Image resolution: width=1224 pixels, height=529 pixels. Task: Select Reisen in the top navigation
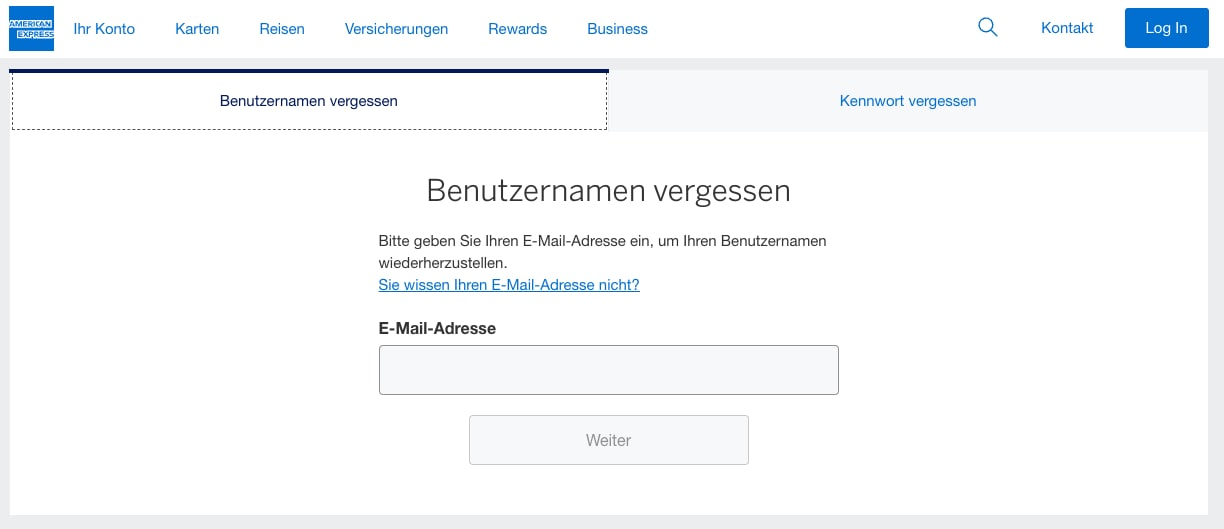[282, 29]
